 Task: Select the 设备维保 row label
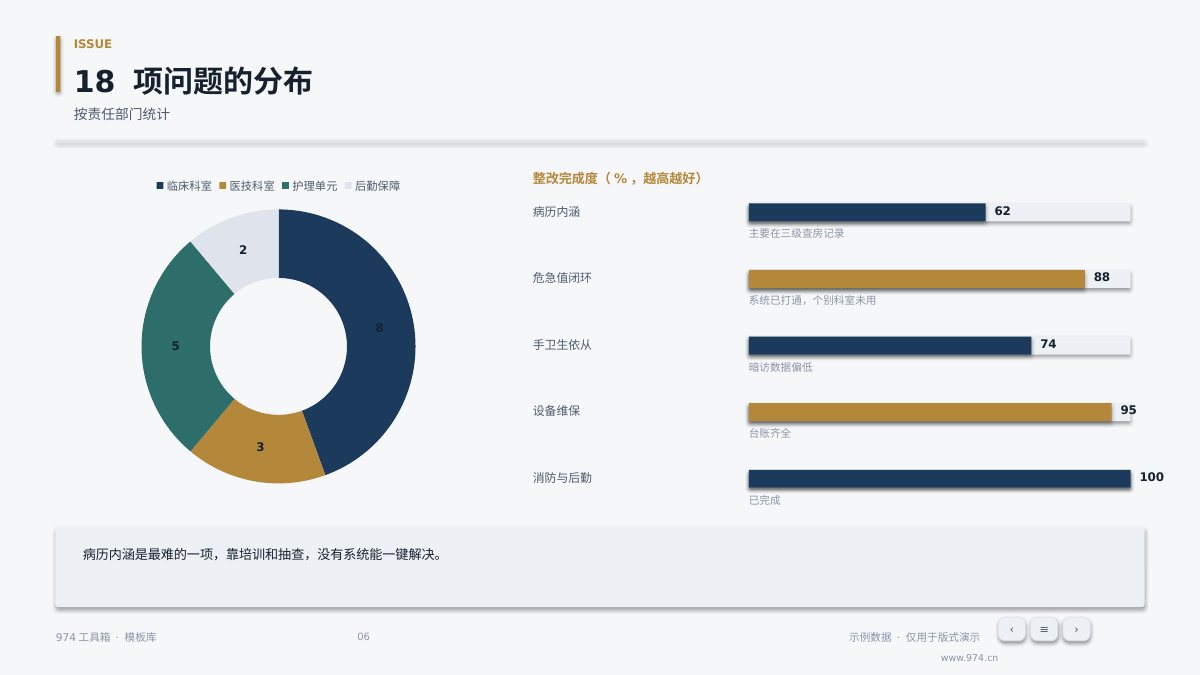coord(556,411)
